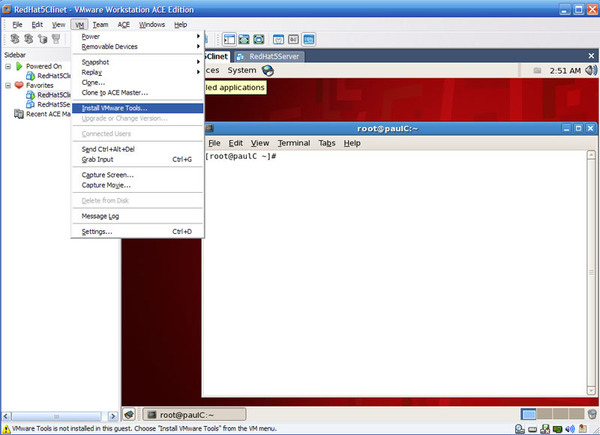
Task: Choose Capture Screen... menu entry
Action: click(137, 175)
